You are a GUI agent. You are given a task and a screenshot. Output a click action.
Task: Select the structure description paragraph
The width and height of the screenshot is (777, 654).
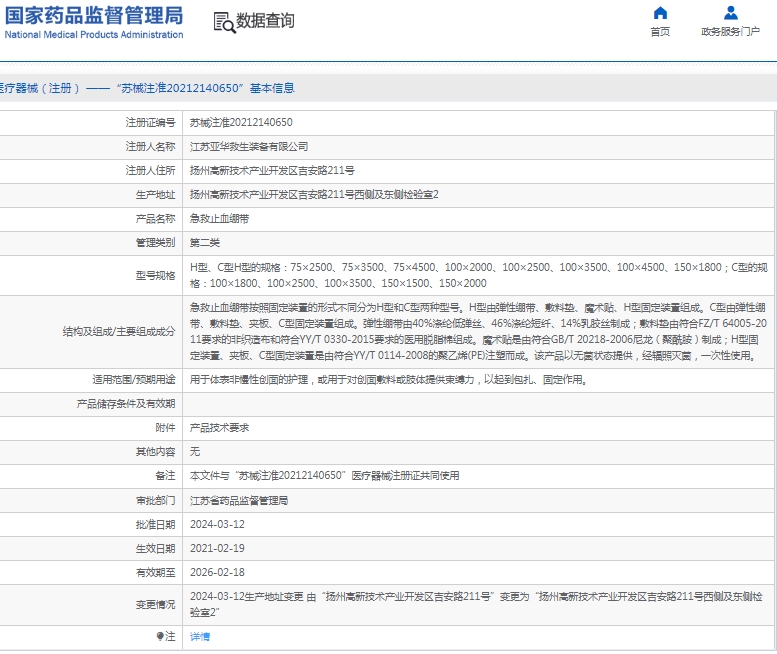[x=479, y=331]
